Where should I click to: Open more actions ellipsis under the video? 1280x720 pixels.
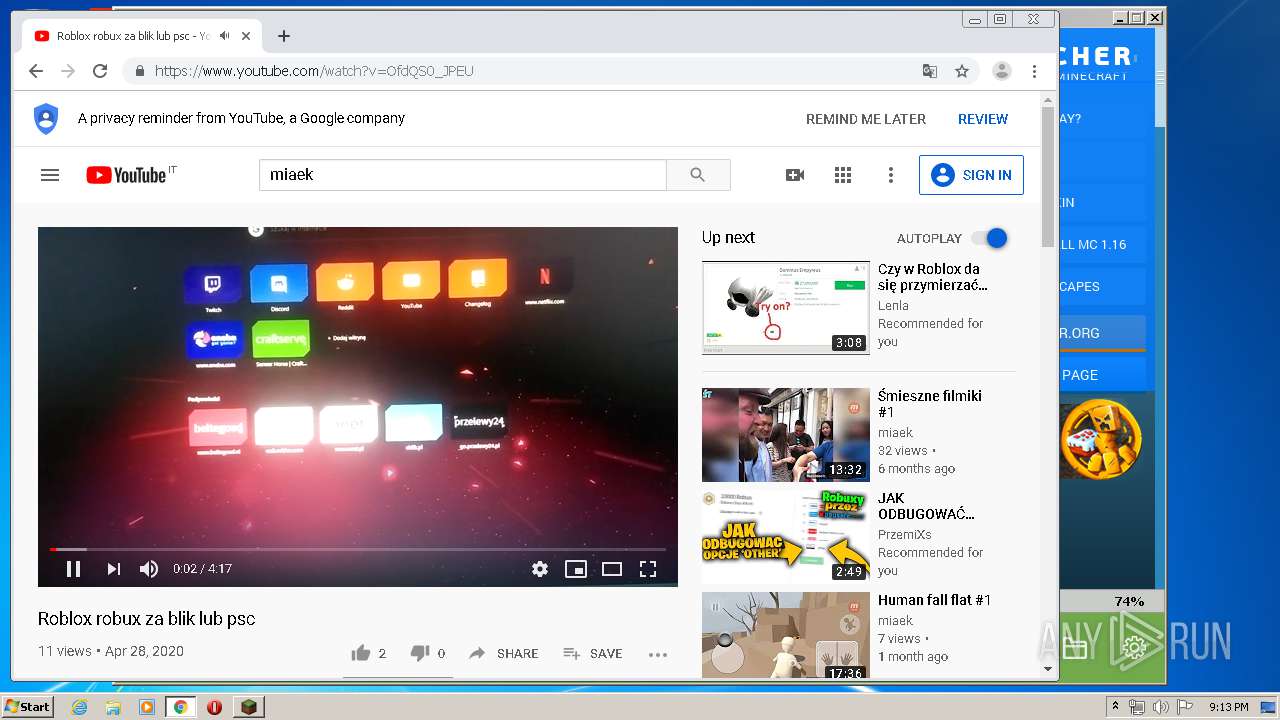657,654
